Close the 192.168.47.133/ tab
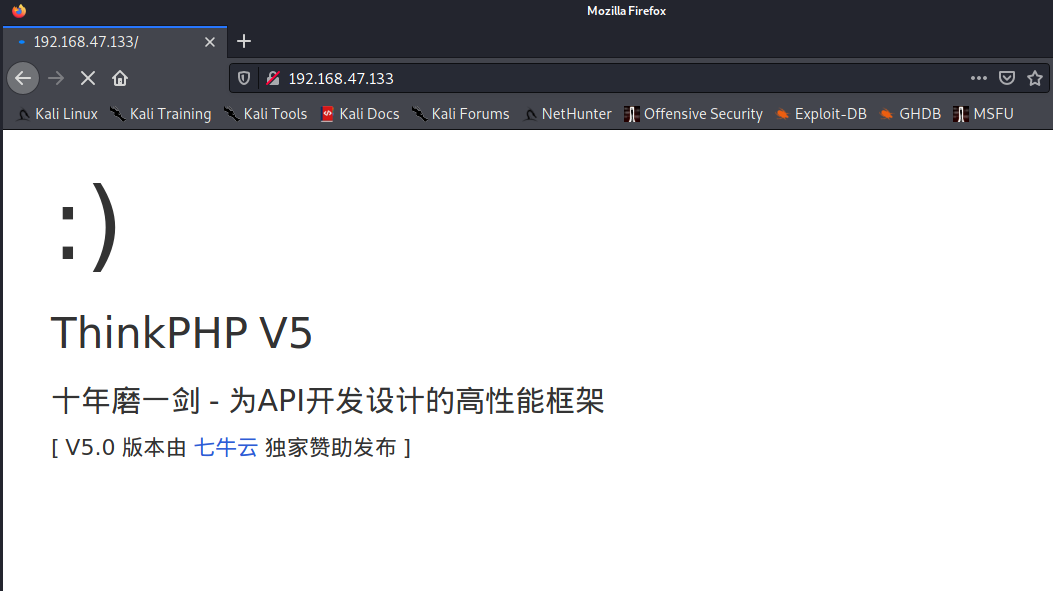This screenshot has width=1053, height=591. [210, 42]
